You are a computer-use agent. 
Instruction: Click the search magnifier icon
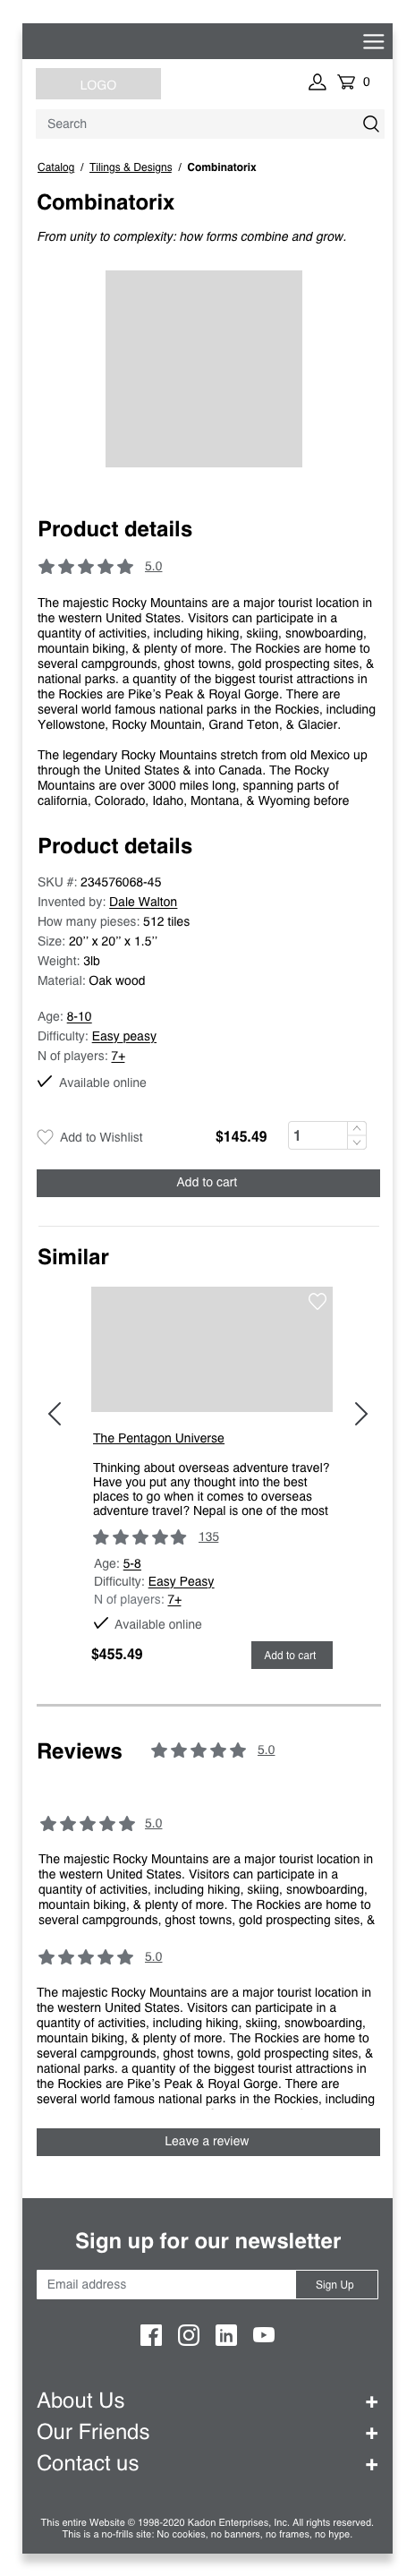[x=371, y=124]
